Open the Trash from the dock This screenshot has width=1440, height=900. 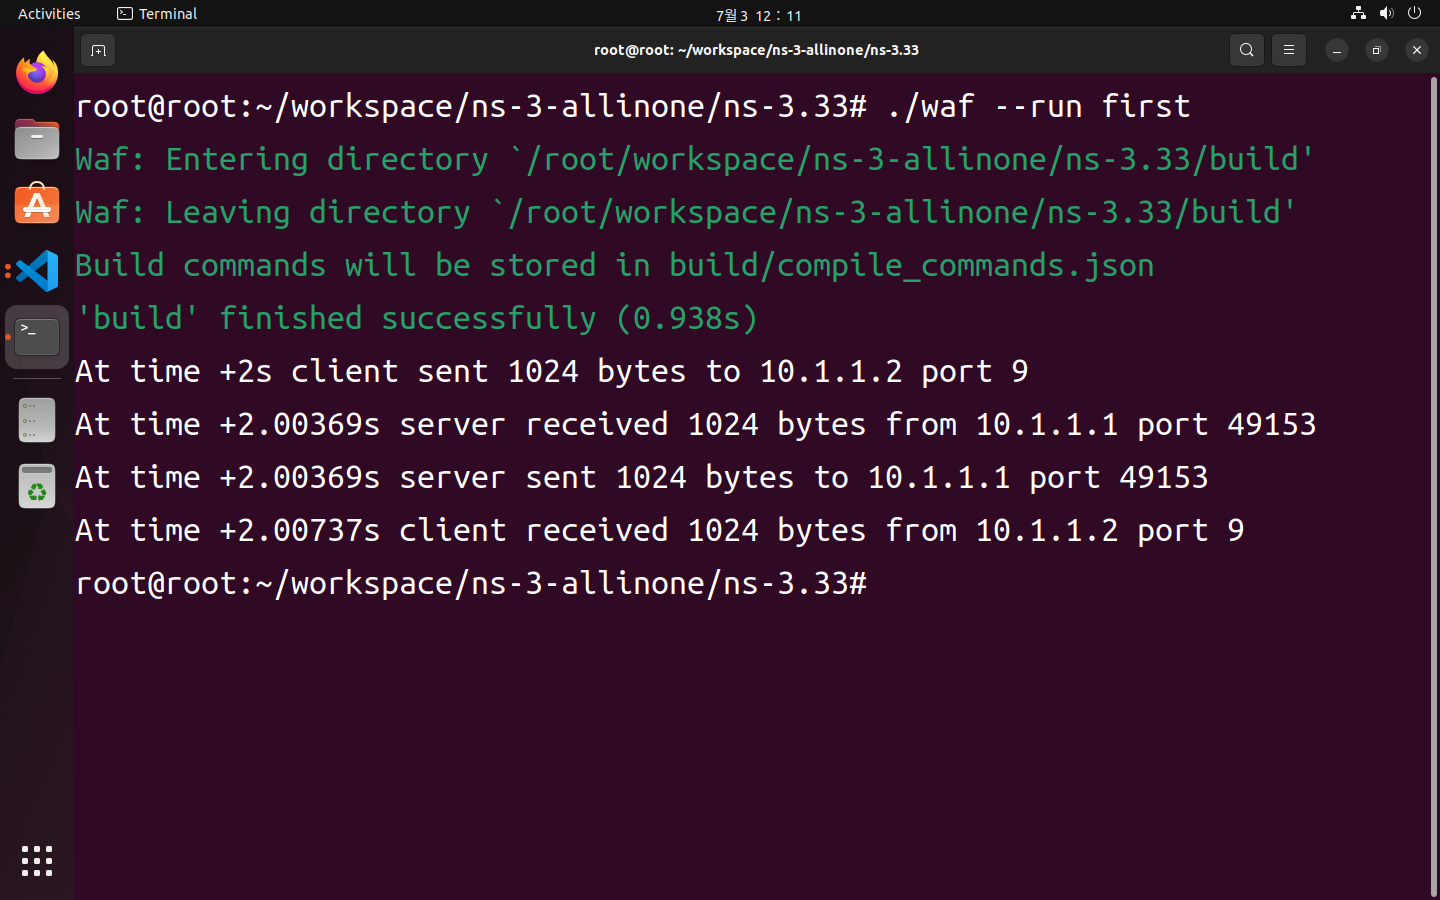pos(37,487)
